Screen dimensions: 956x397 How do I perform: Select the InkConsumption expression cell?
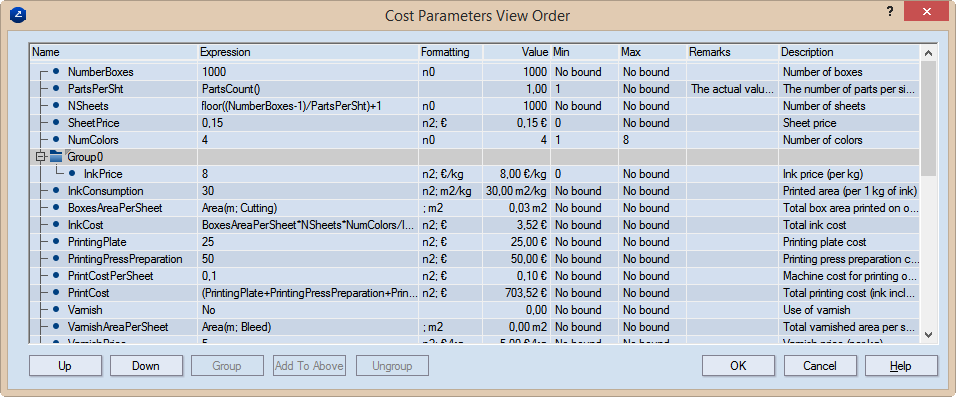309,191
